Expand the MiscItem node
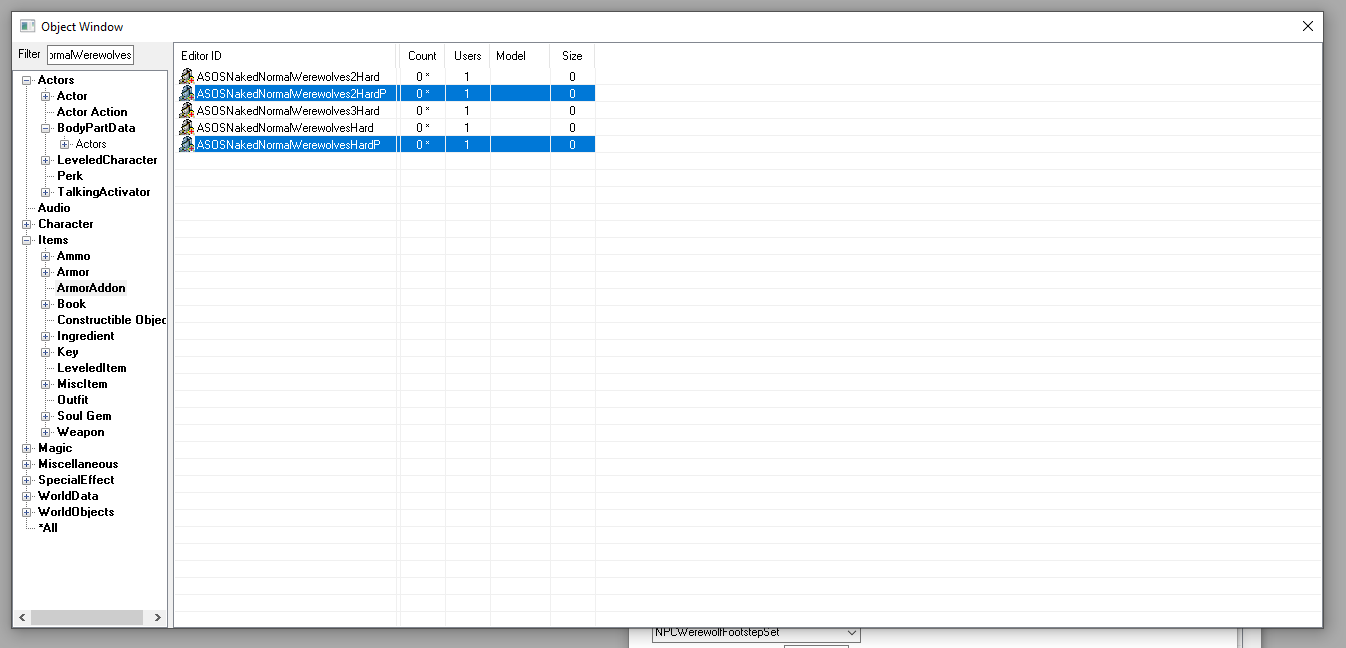This screenshot has width=1346, height=648. click(46, 384)
